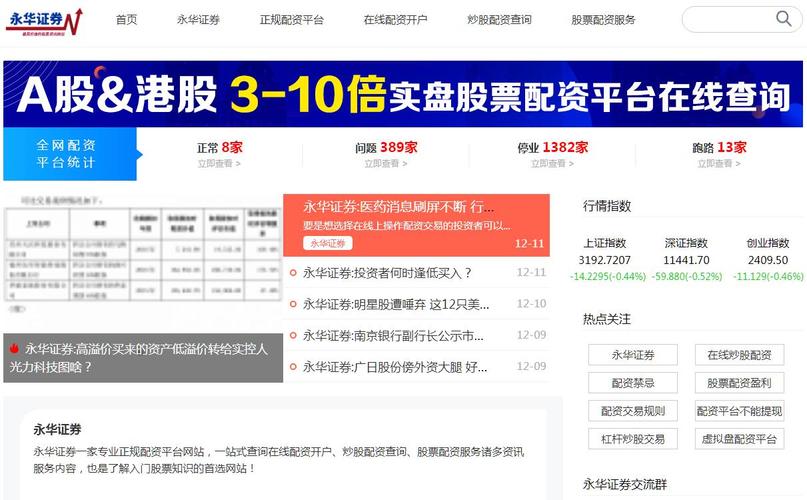The width and height of the screenshot is (807, 500).
Task: Open article 投资者何时逢低买入?
Action: pyautogui.click(x=387, y=273)
